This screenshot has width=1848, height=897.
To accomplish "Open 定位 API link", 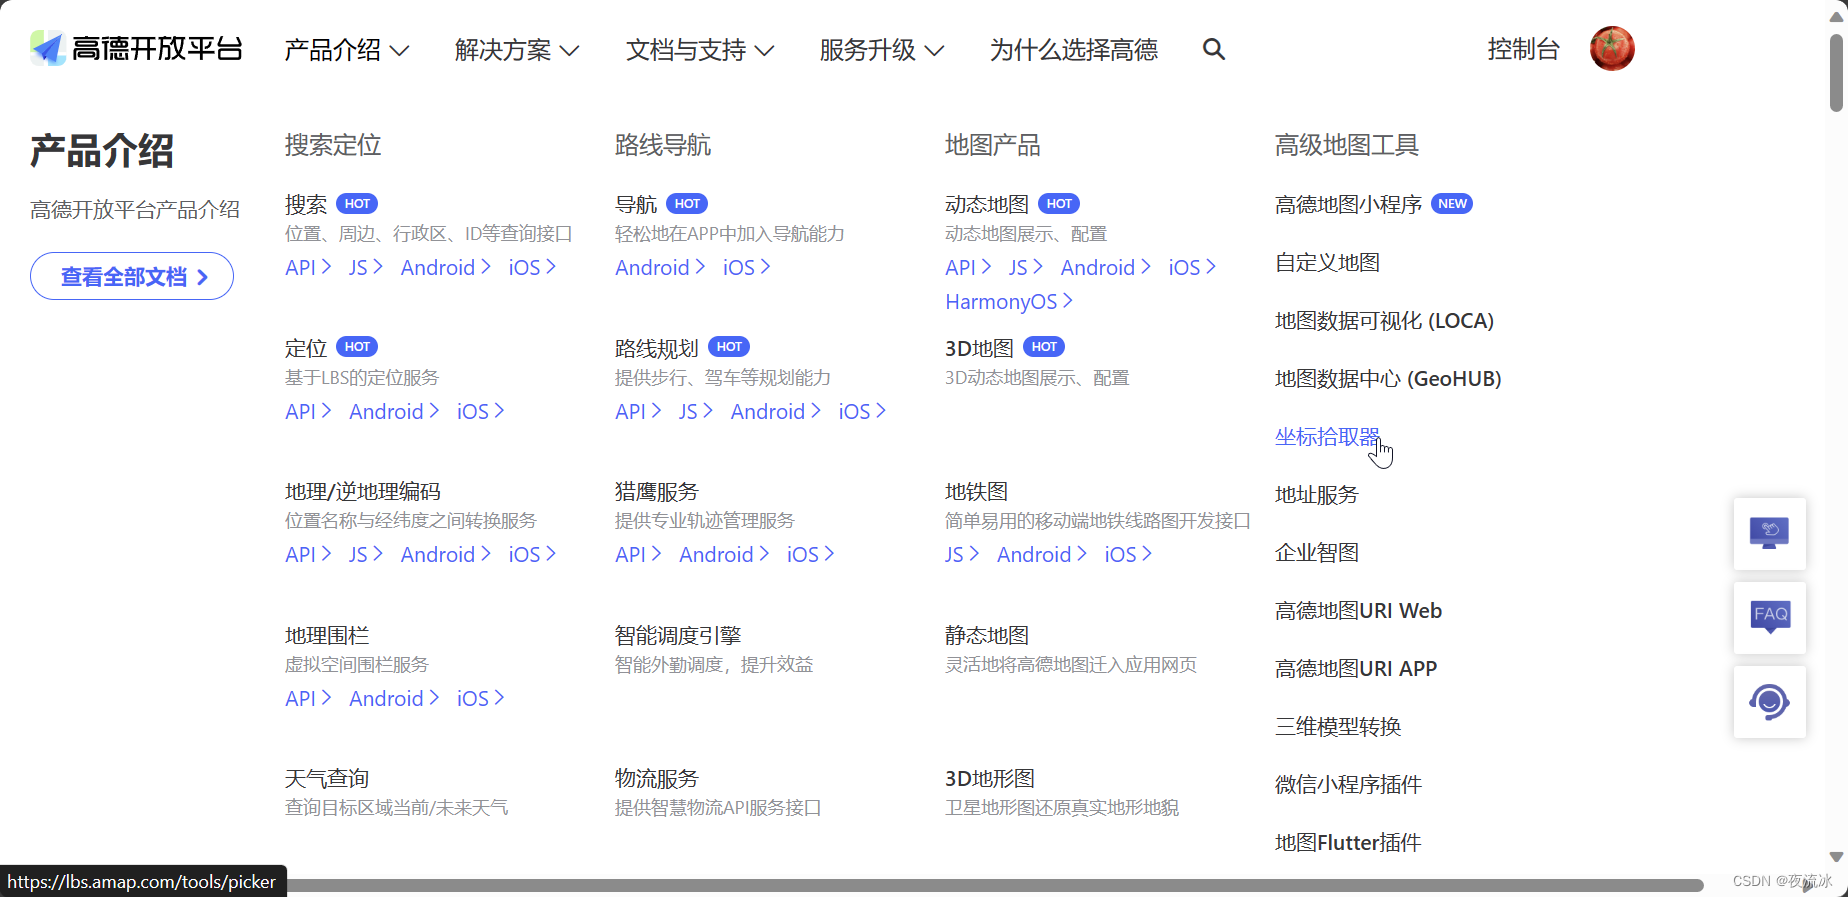I will (x=308, y=412).
